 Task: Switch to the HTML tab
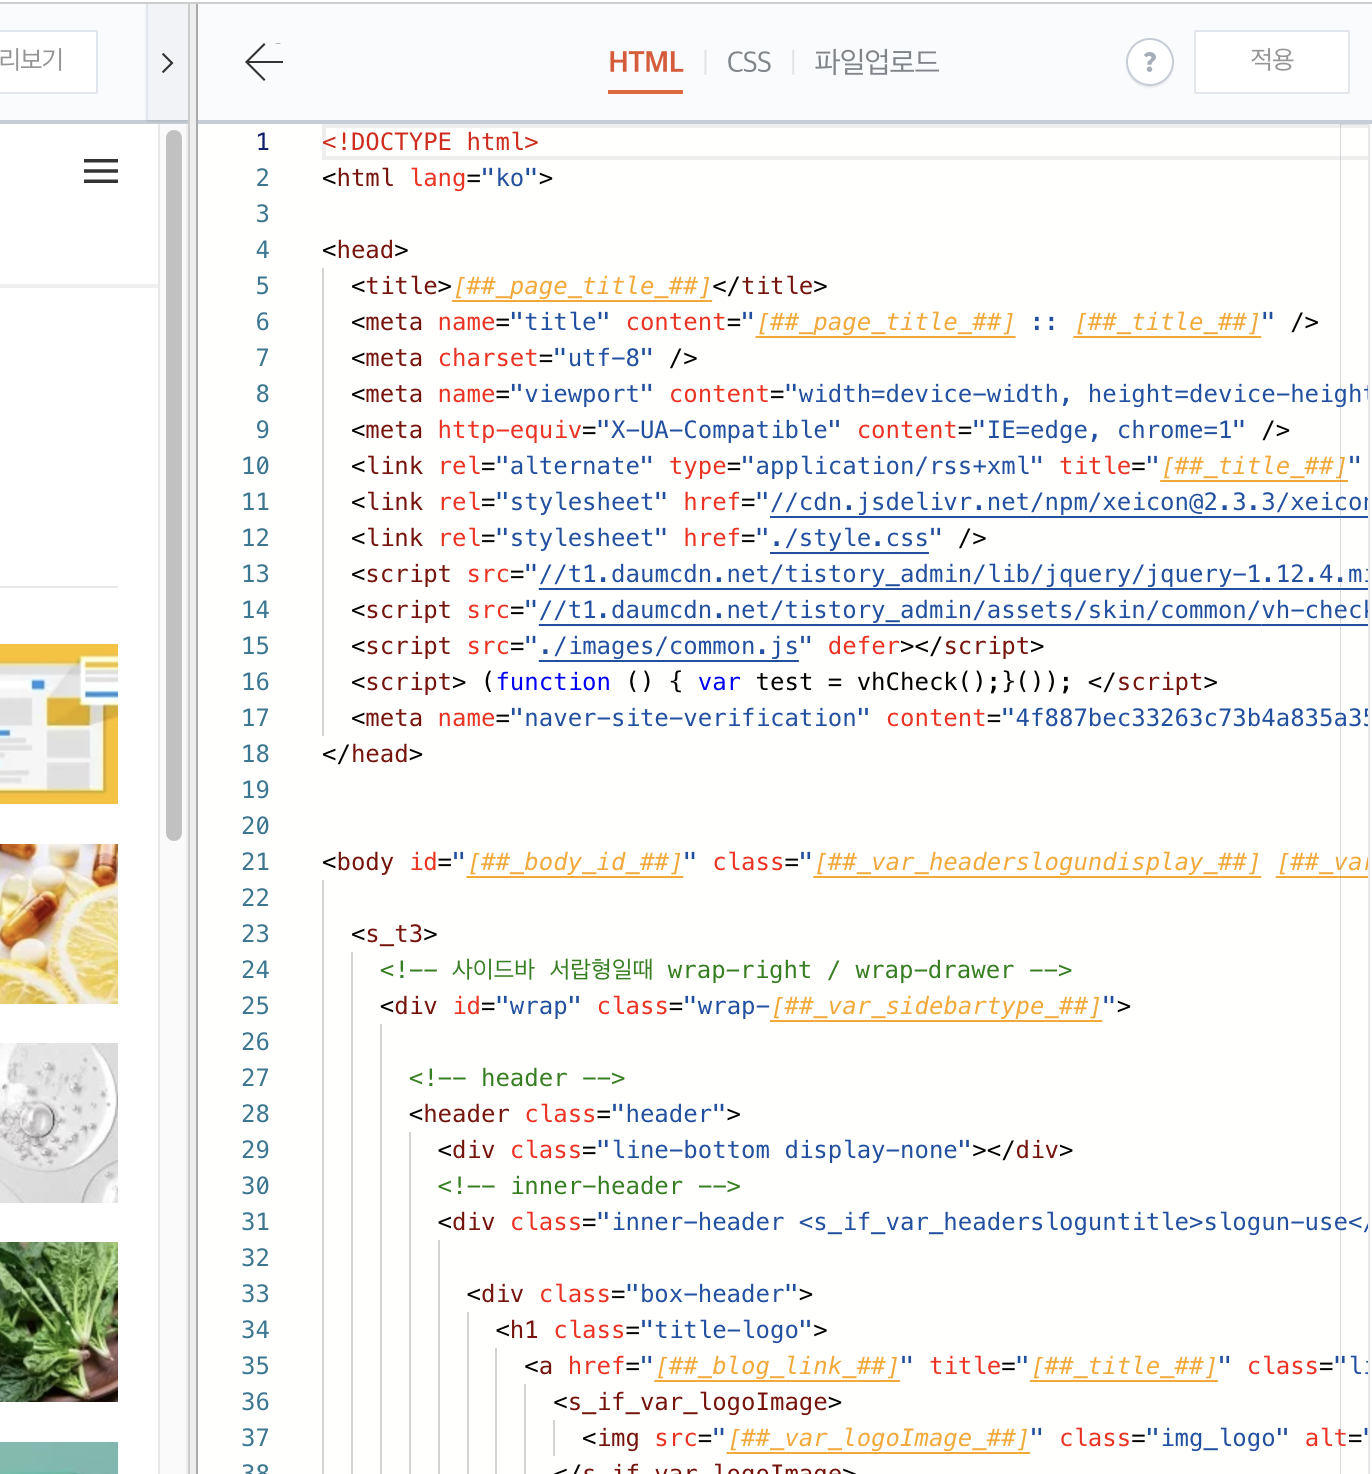point(646,62)
